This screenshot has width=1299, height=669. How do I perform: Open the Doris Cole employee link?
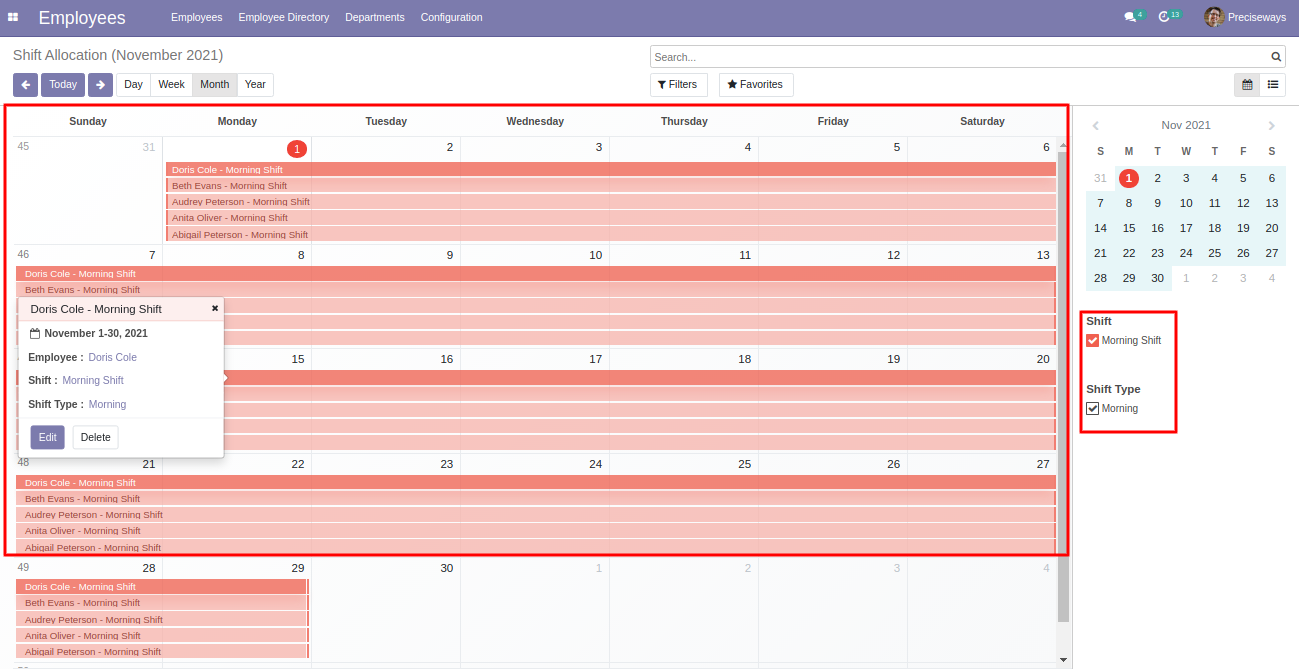coord(113,357)
